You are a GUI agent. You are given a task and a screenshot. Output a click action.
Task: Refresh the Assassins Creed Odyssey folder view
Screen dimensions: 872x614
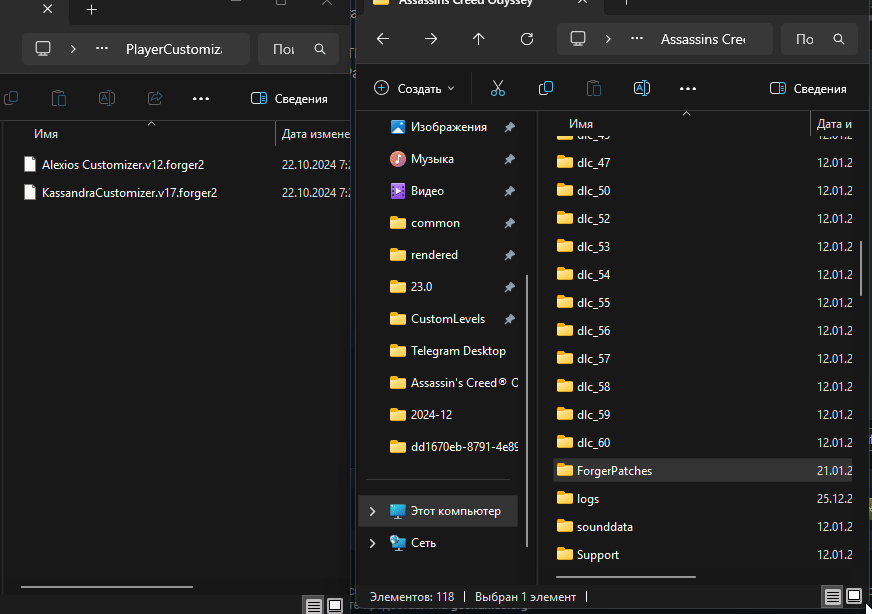[527, 39]
